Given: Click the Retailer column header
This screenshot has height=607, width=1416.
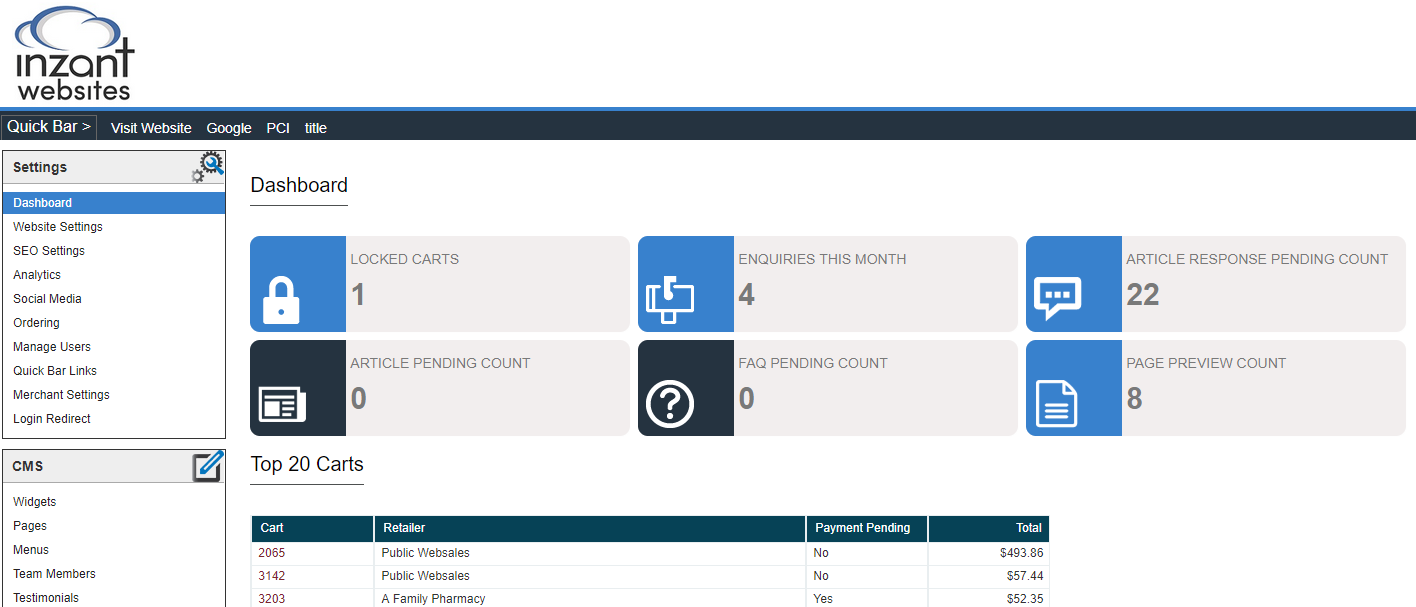Looking at the screenshot, I should (590, 528).
